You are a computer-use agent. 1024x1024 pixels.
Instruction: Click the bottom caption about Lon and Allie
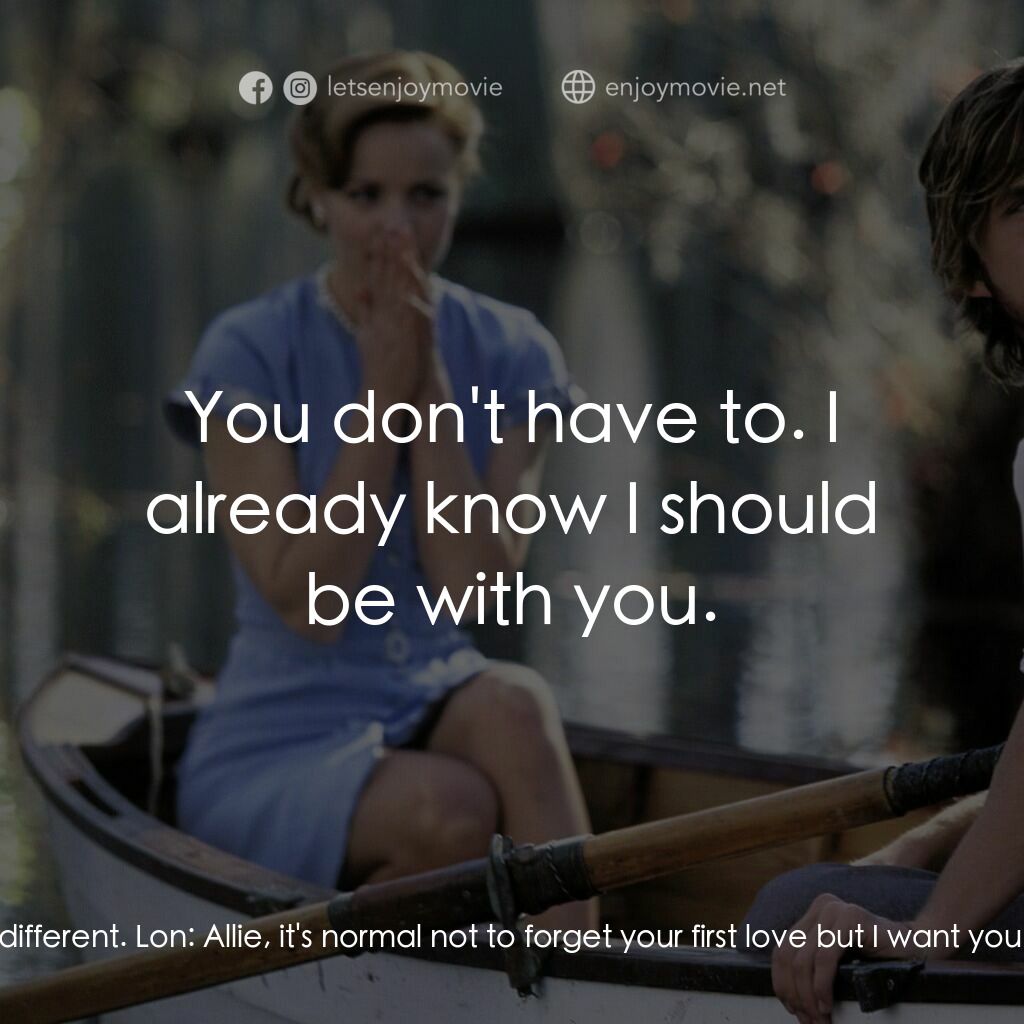click(512, 938)
